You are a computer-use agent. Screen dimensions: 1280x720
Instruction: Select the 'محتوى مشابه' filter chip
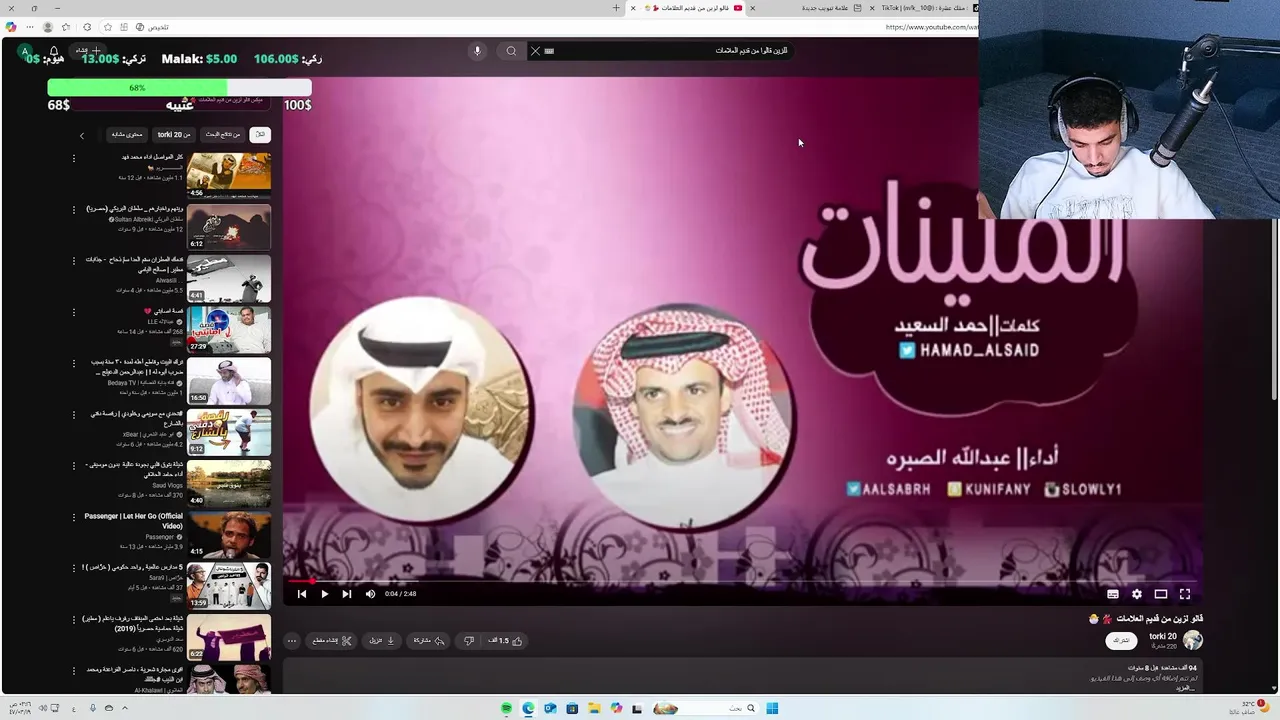(127, 134)
